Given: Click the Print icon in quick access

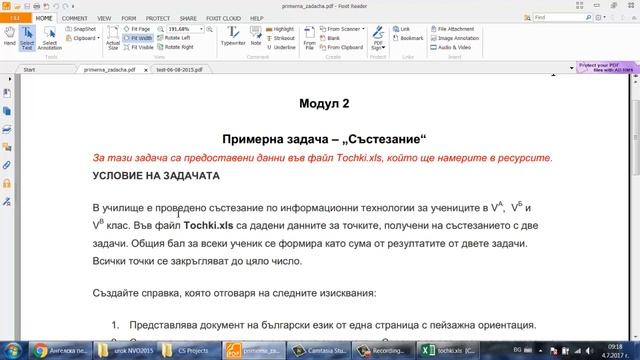Looking at the screenshot, I should point(37,6).
